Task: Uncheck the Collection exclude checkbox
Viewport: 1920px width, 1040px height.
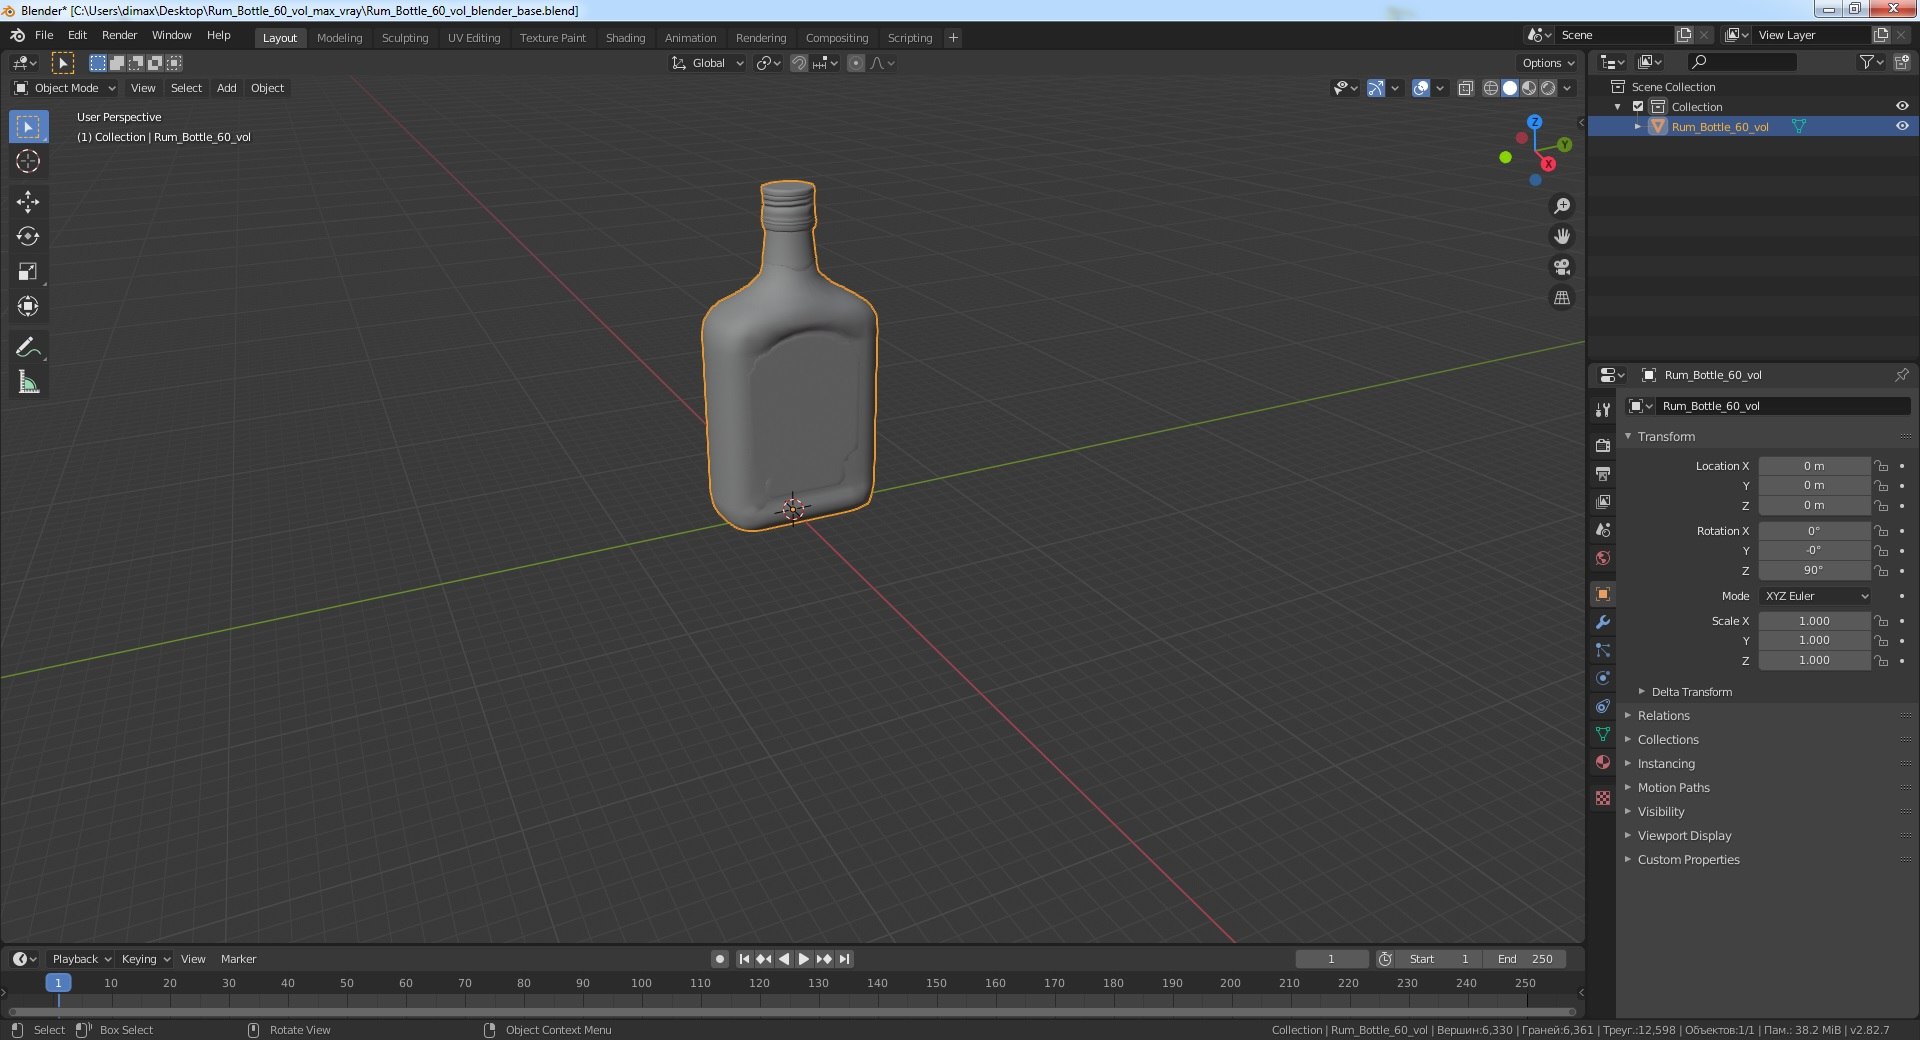Action: click(1638, 106)
